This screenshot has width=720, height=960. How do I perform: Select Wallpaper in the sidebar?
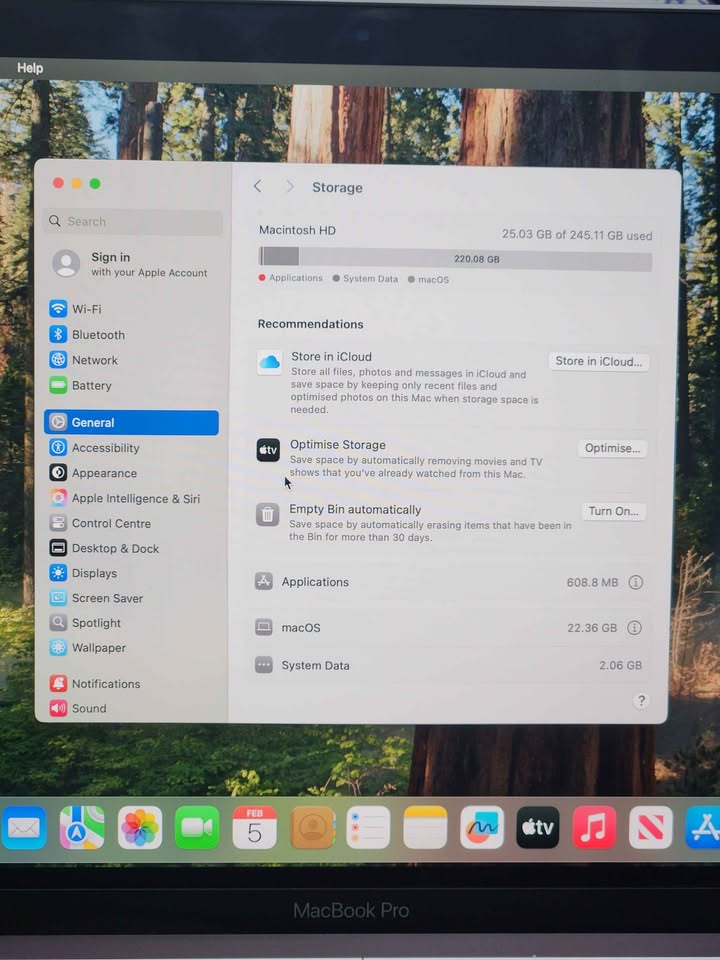pos(98,648)
